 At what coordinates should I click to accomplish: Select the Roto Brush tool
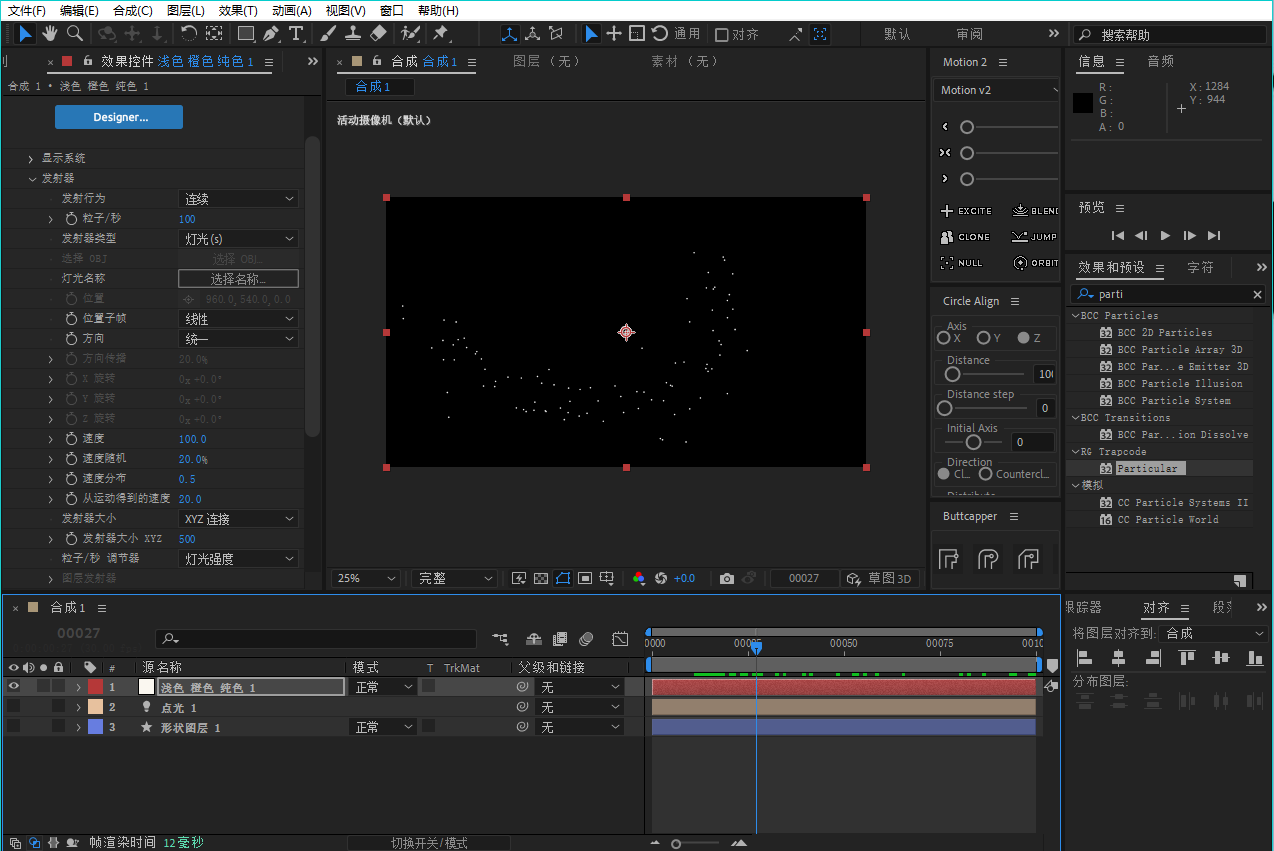tap(411, 33)
